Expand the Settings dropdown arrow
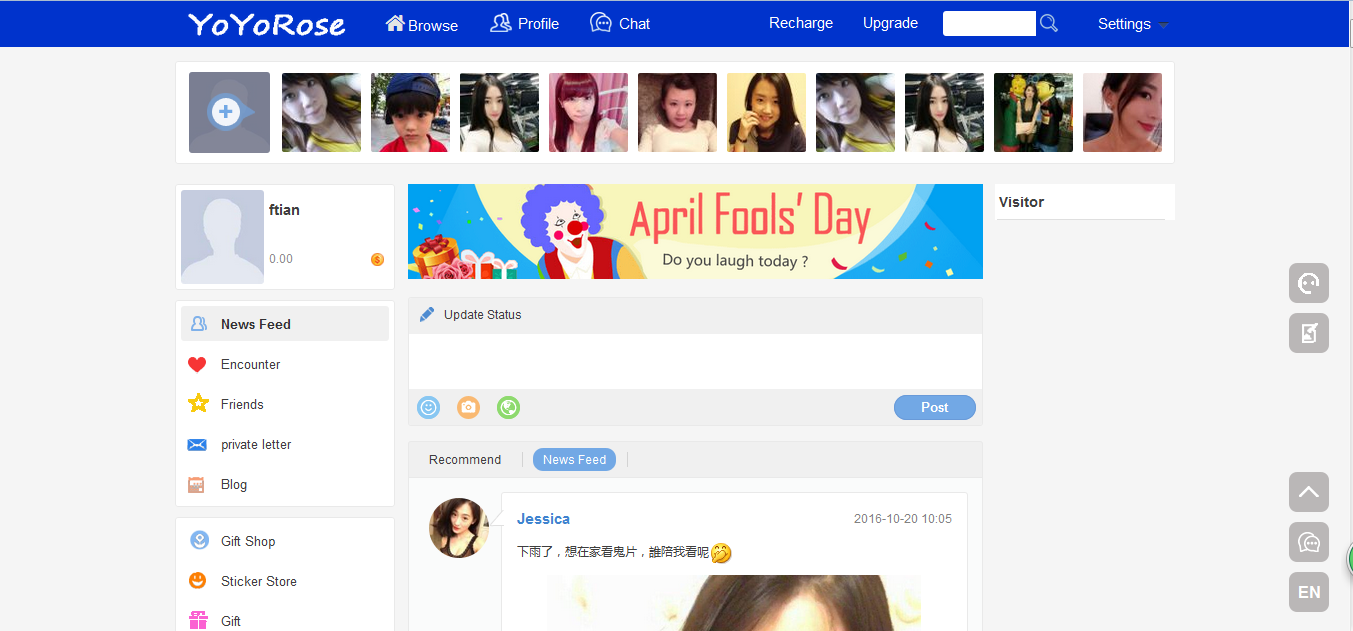1353x631 pixels. (x=1163, y=25)
